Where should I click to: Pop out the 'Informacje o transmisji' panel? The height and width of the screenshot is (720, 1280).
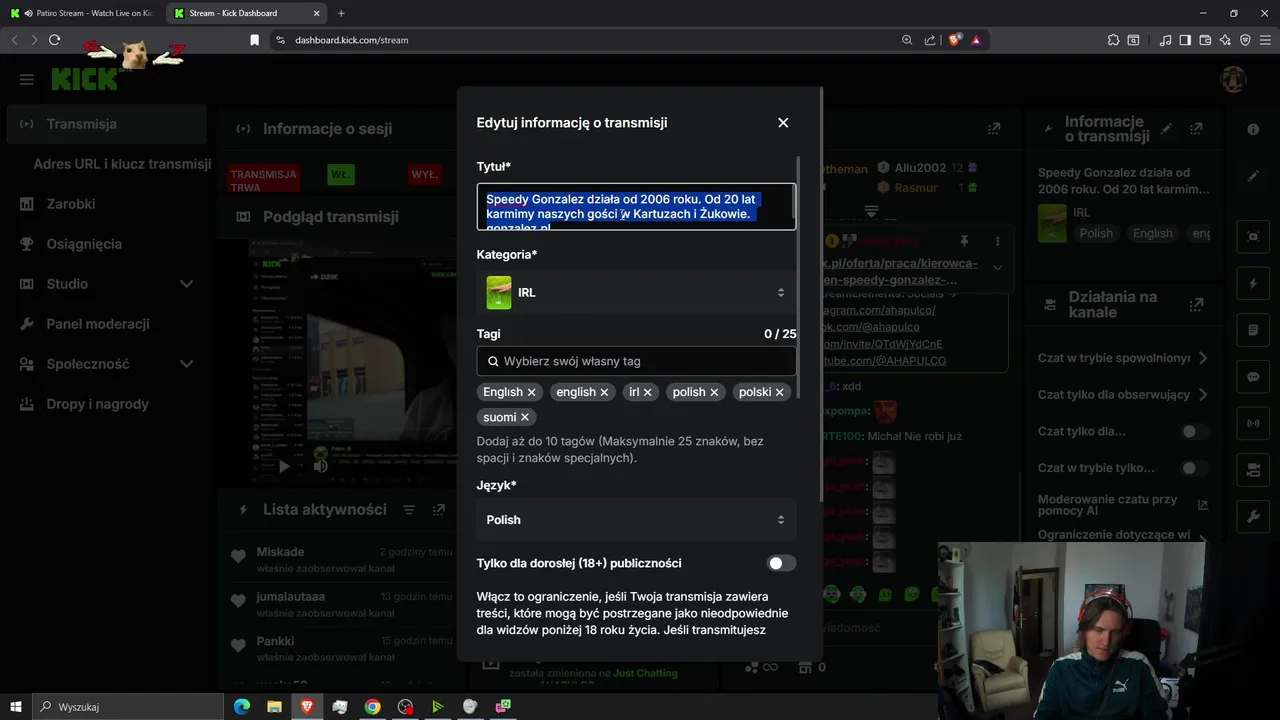tap(1196, 129)
